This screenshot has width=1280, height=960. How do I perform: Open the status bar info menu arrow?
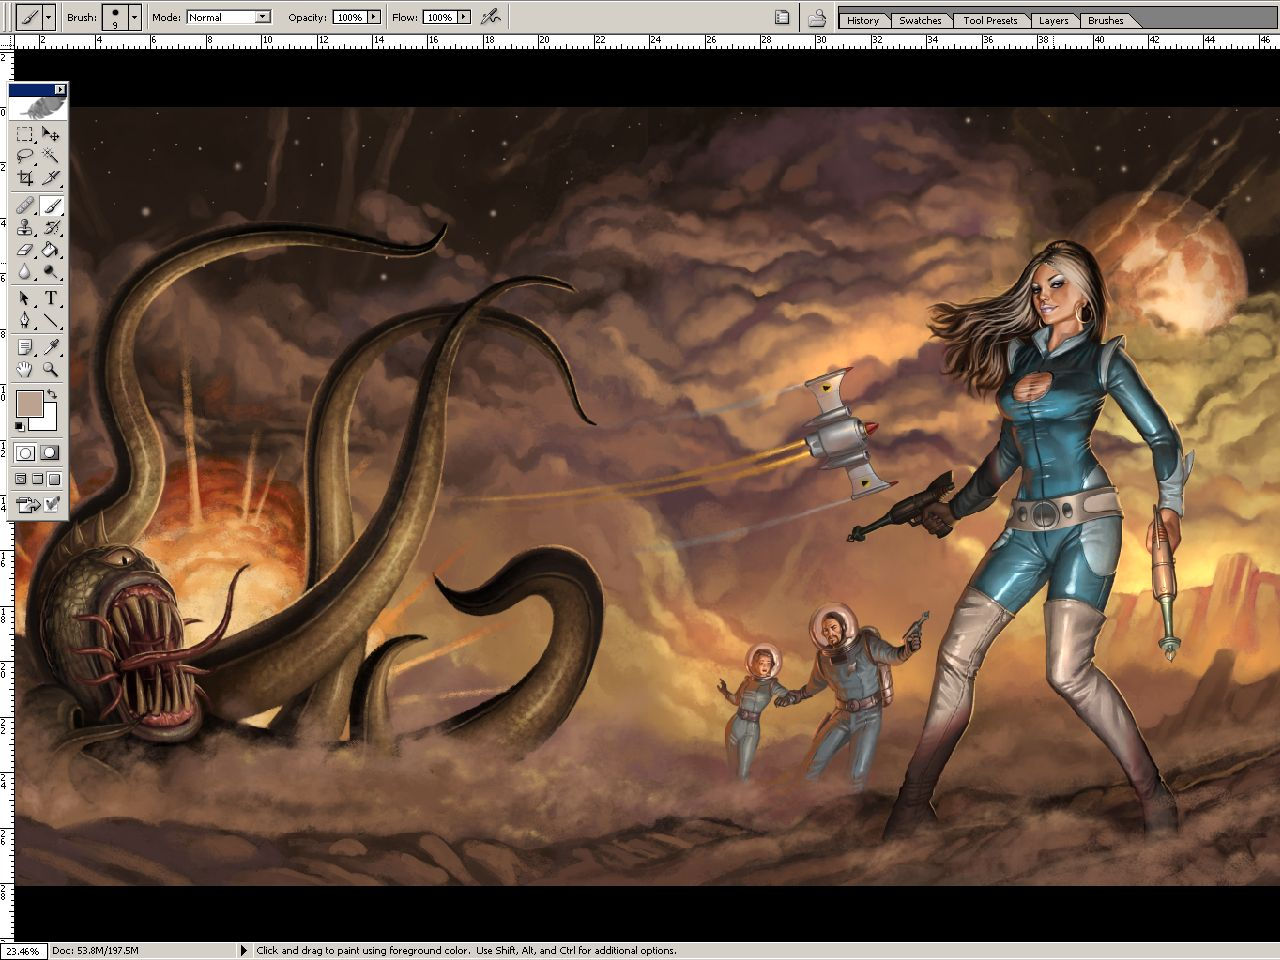pyautogui.click(x=243, y=950)
